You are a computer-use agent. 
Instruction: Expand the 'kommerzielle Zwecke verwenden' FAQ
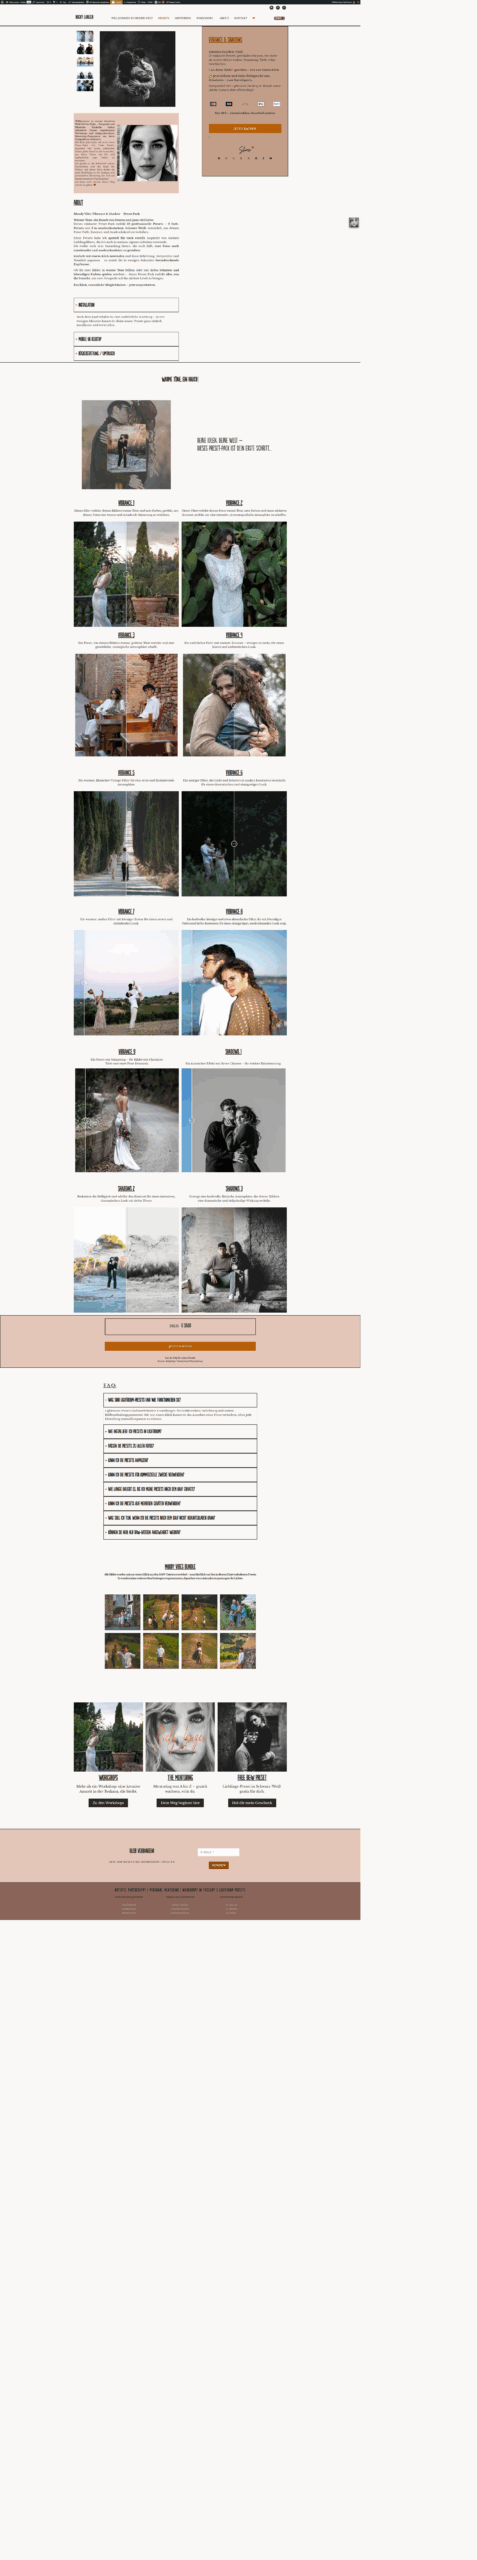180,1474
